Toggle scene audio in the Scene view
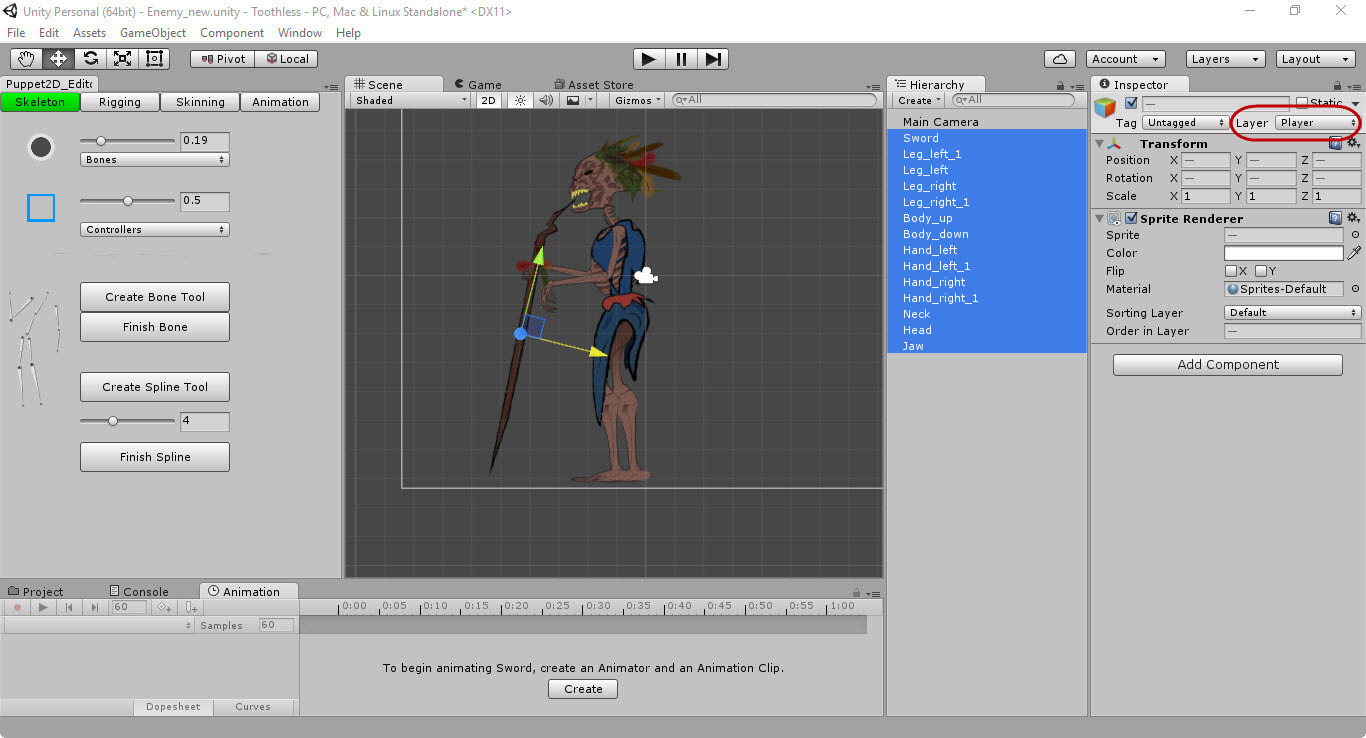Screen dimensions: 1366x738 coord(545,100)
